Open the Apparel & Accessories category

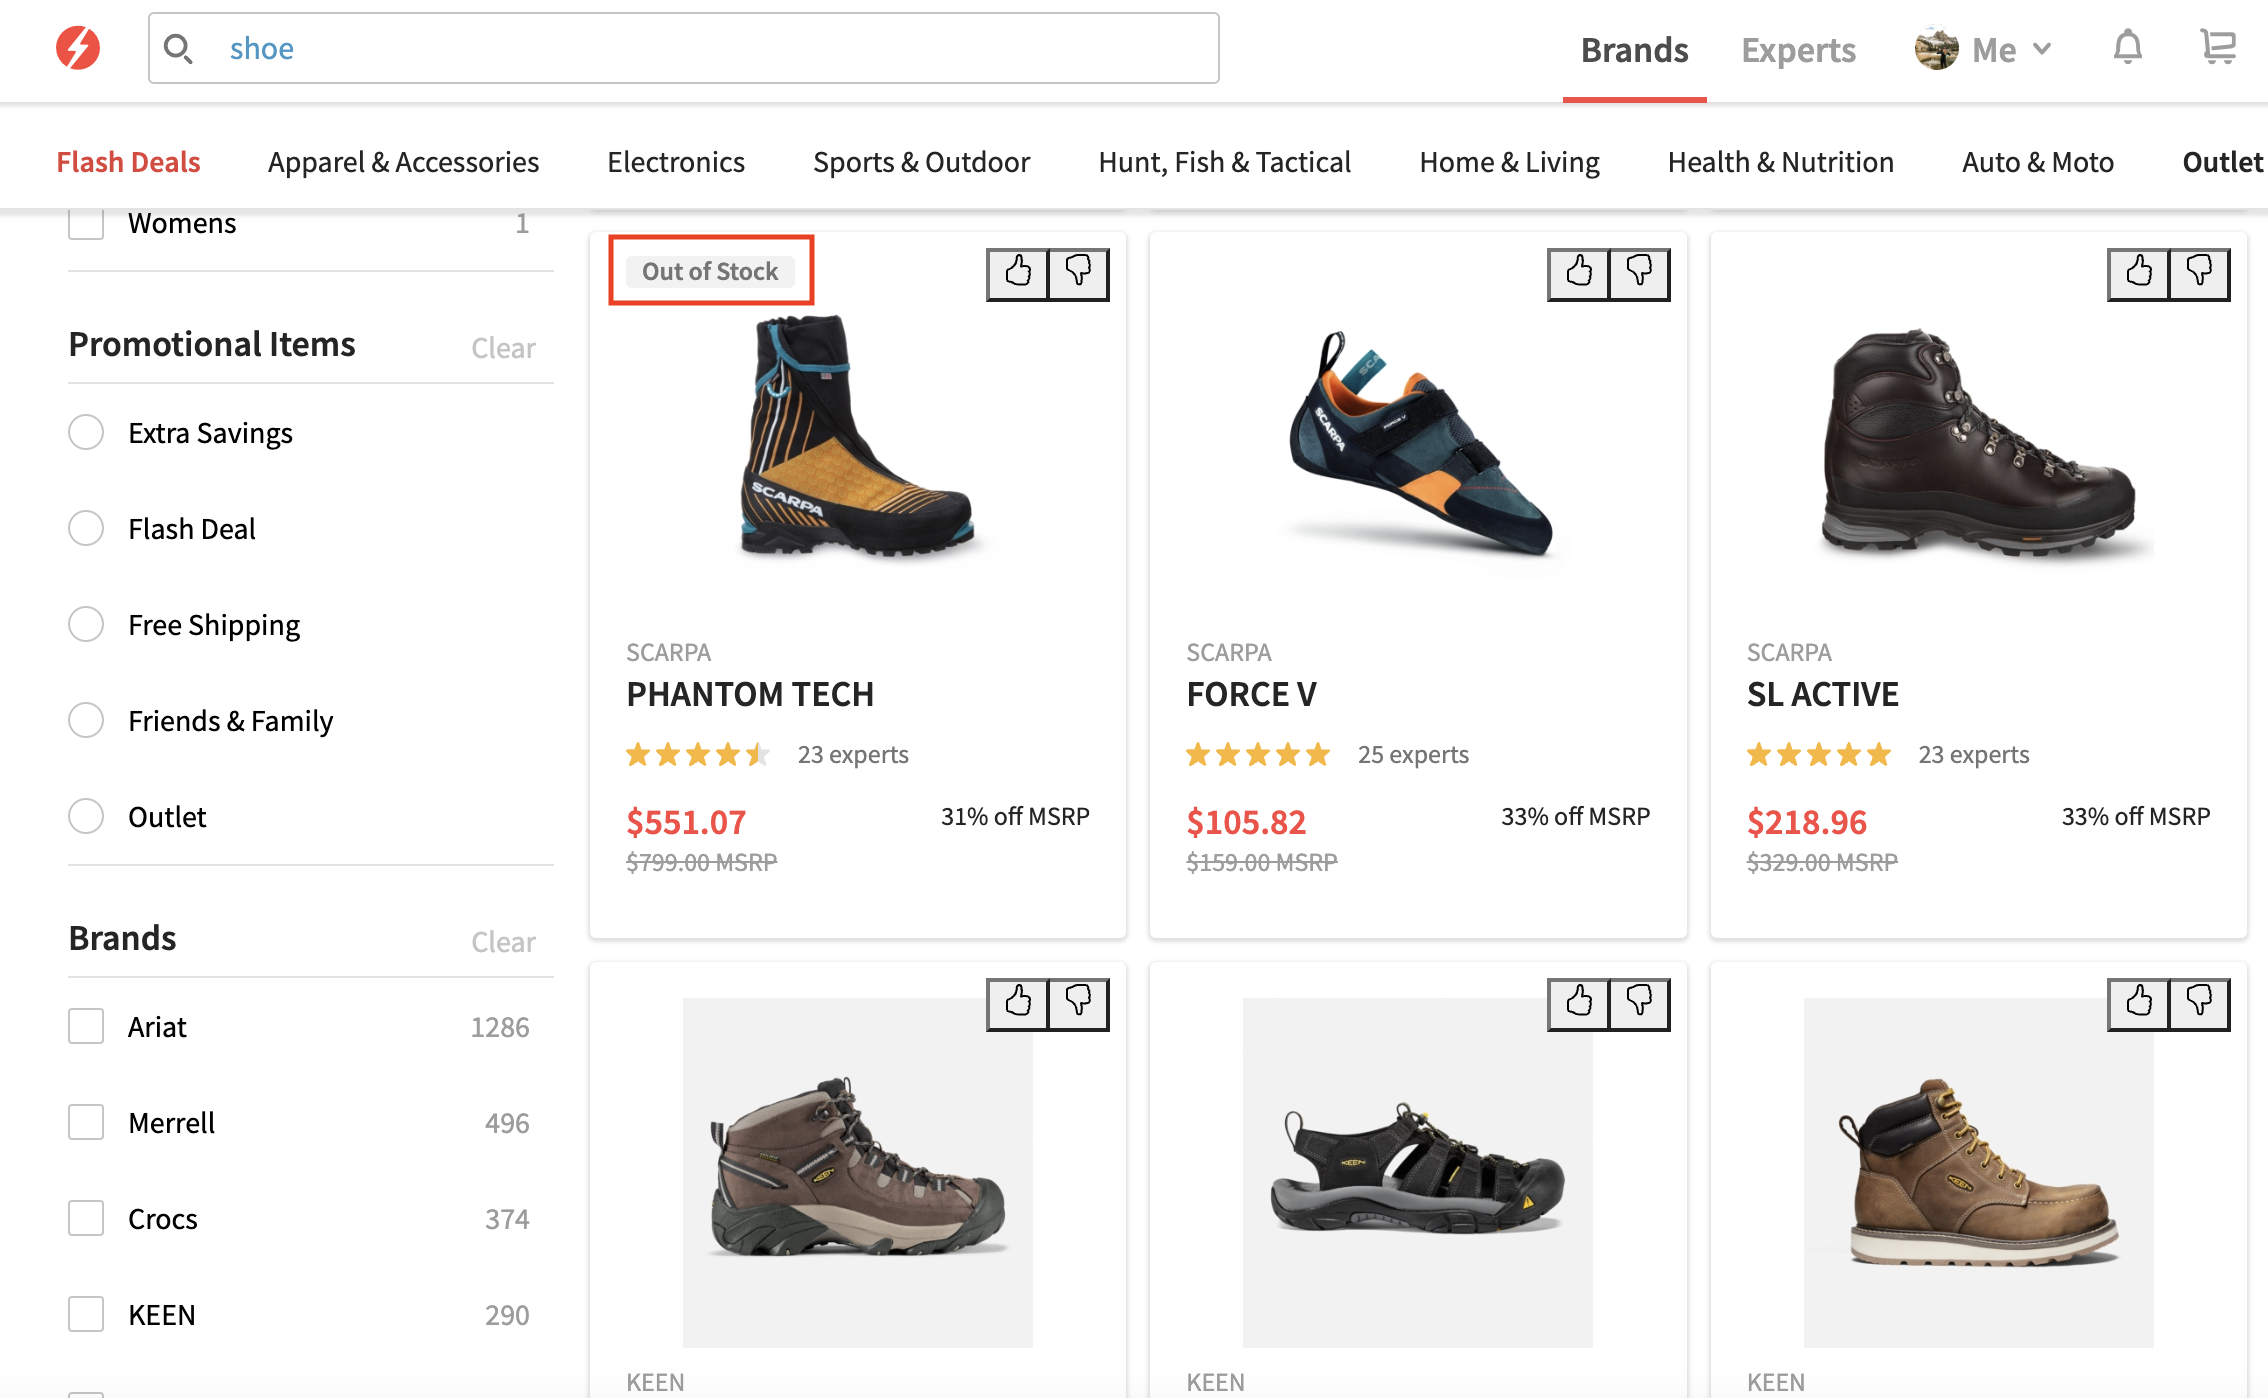(x=403, y=162)
